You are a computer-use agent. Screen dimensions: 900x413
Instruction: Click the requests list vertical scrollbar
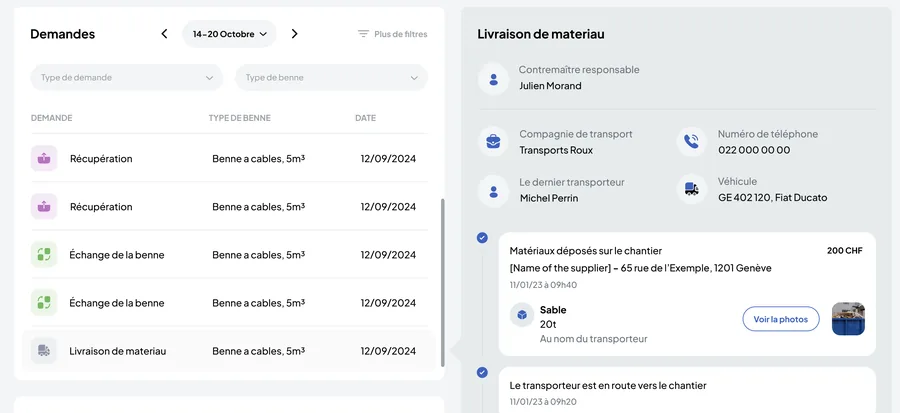point(443,283)
